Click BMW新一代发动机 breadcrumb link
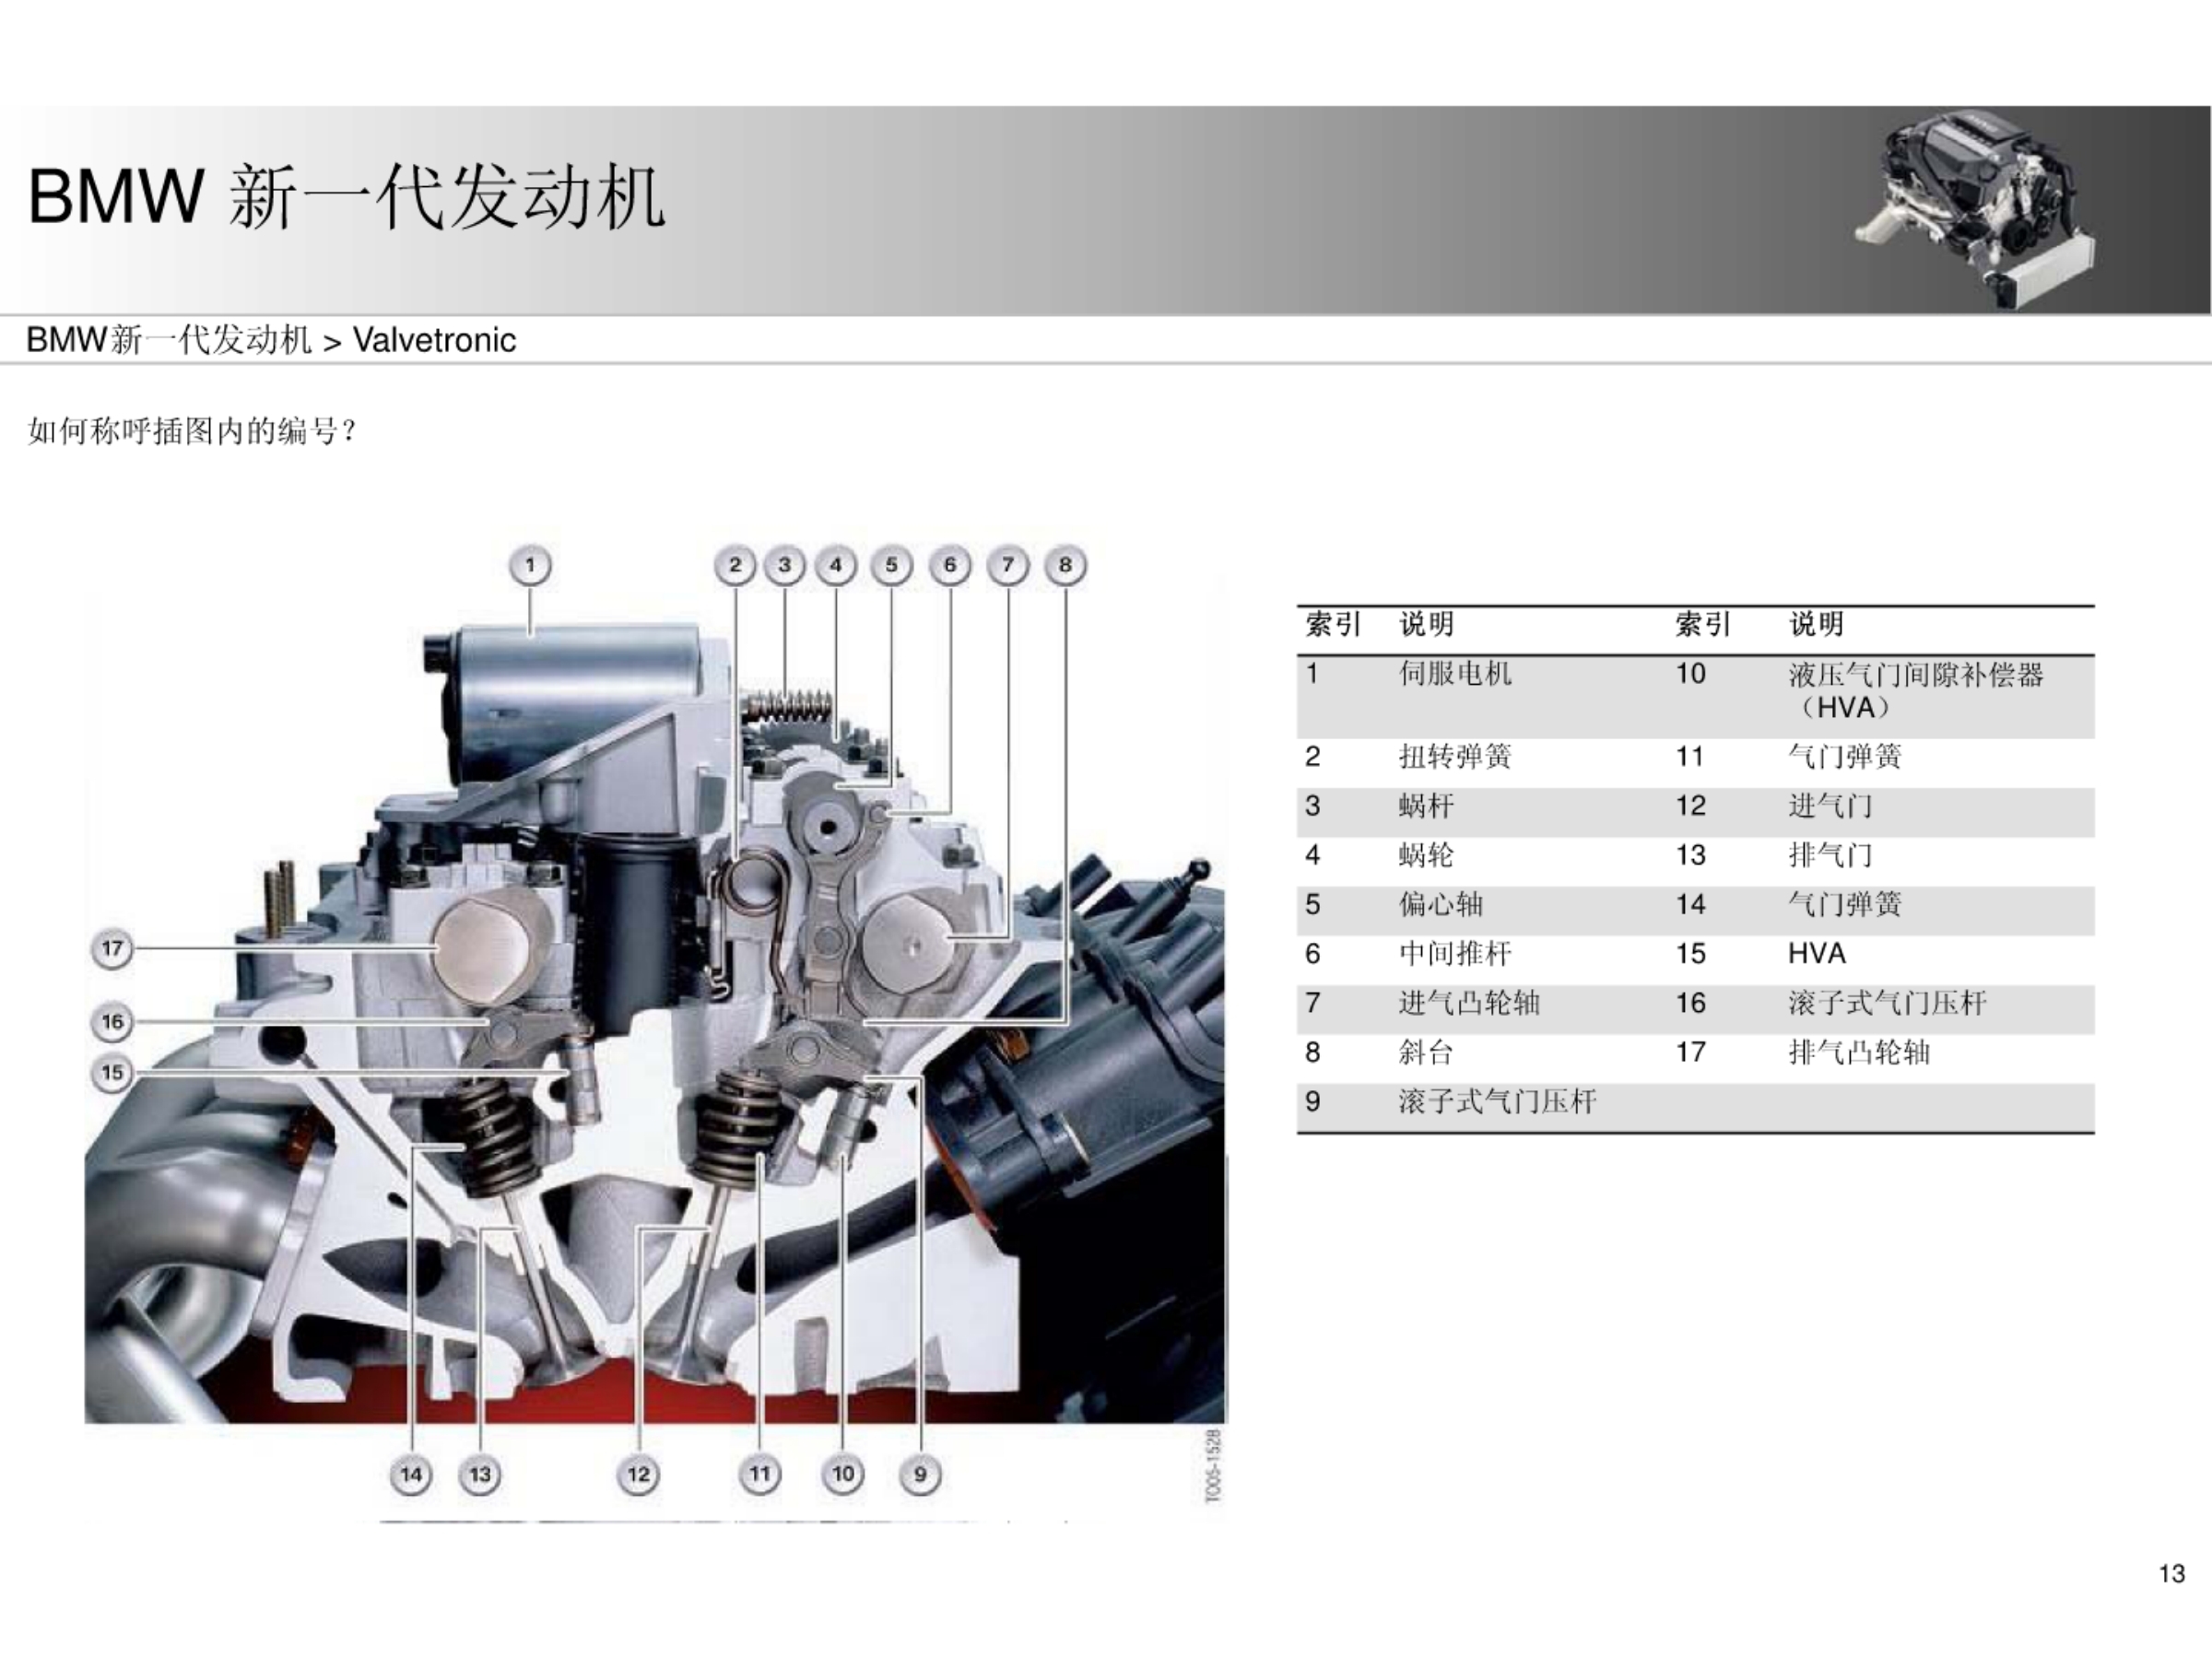 pyautogui.click(x=168, y=341)
